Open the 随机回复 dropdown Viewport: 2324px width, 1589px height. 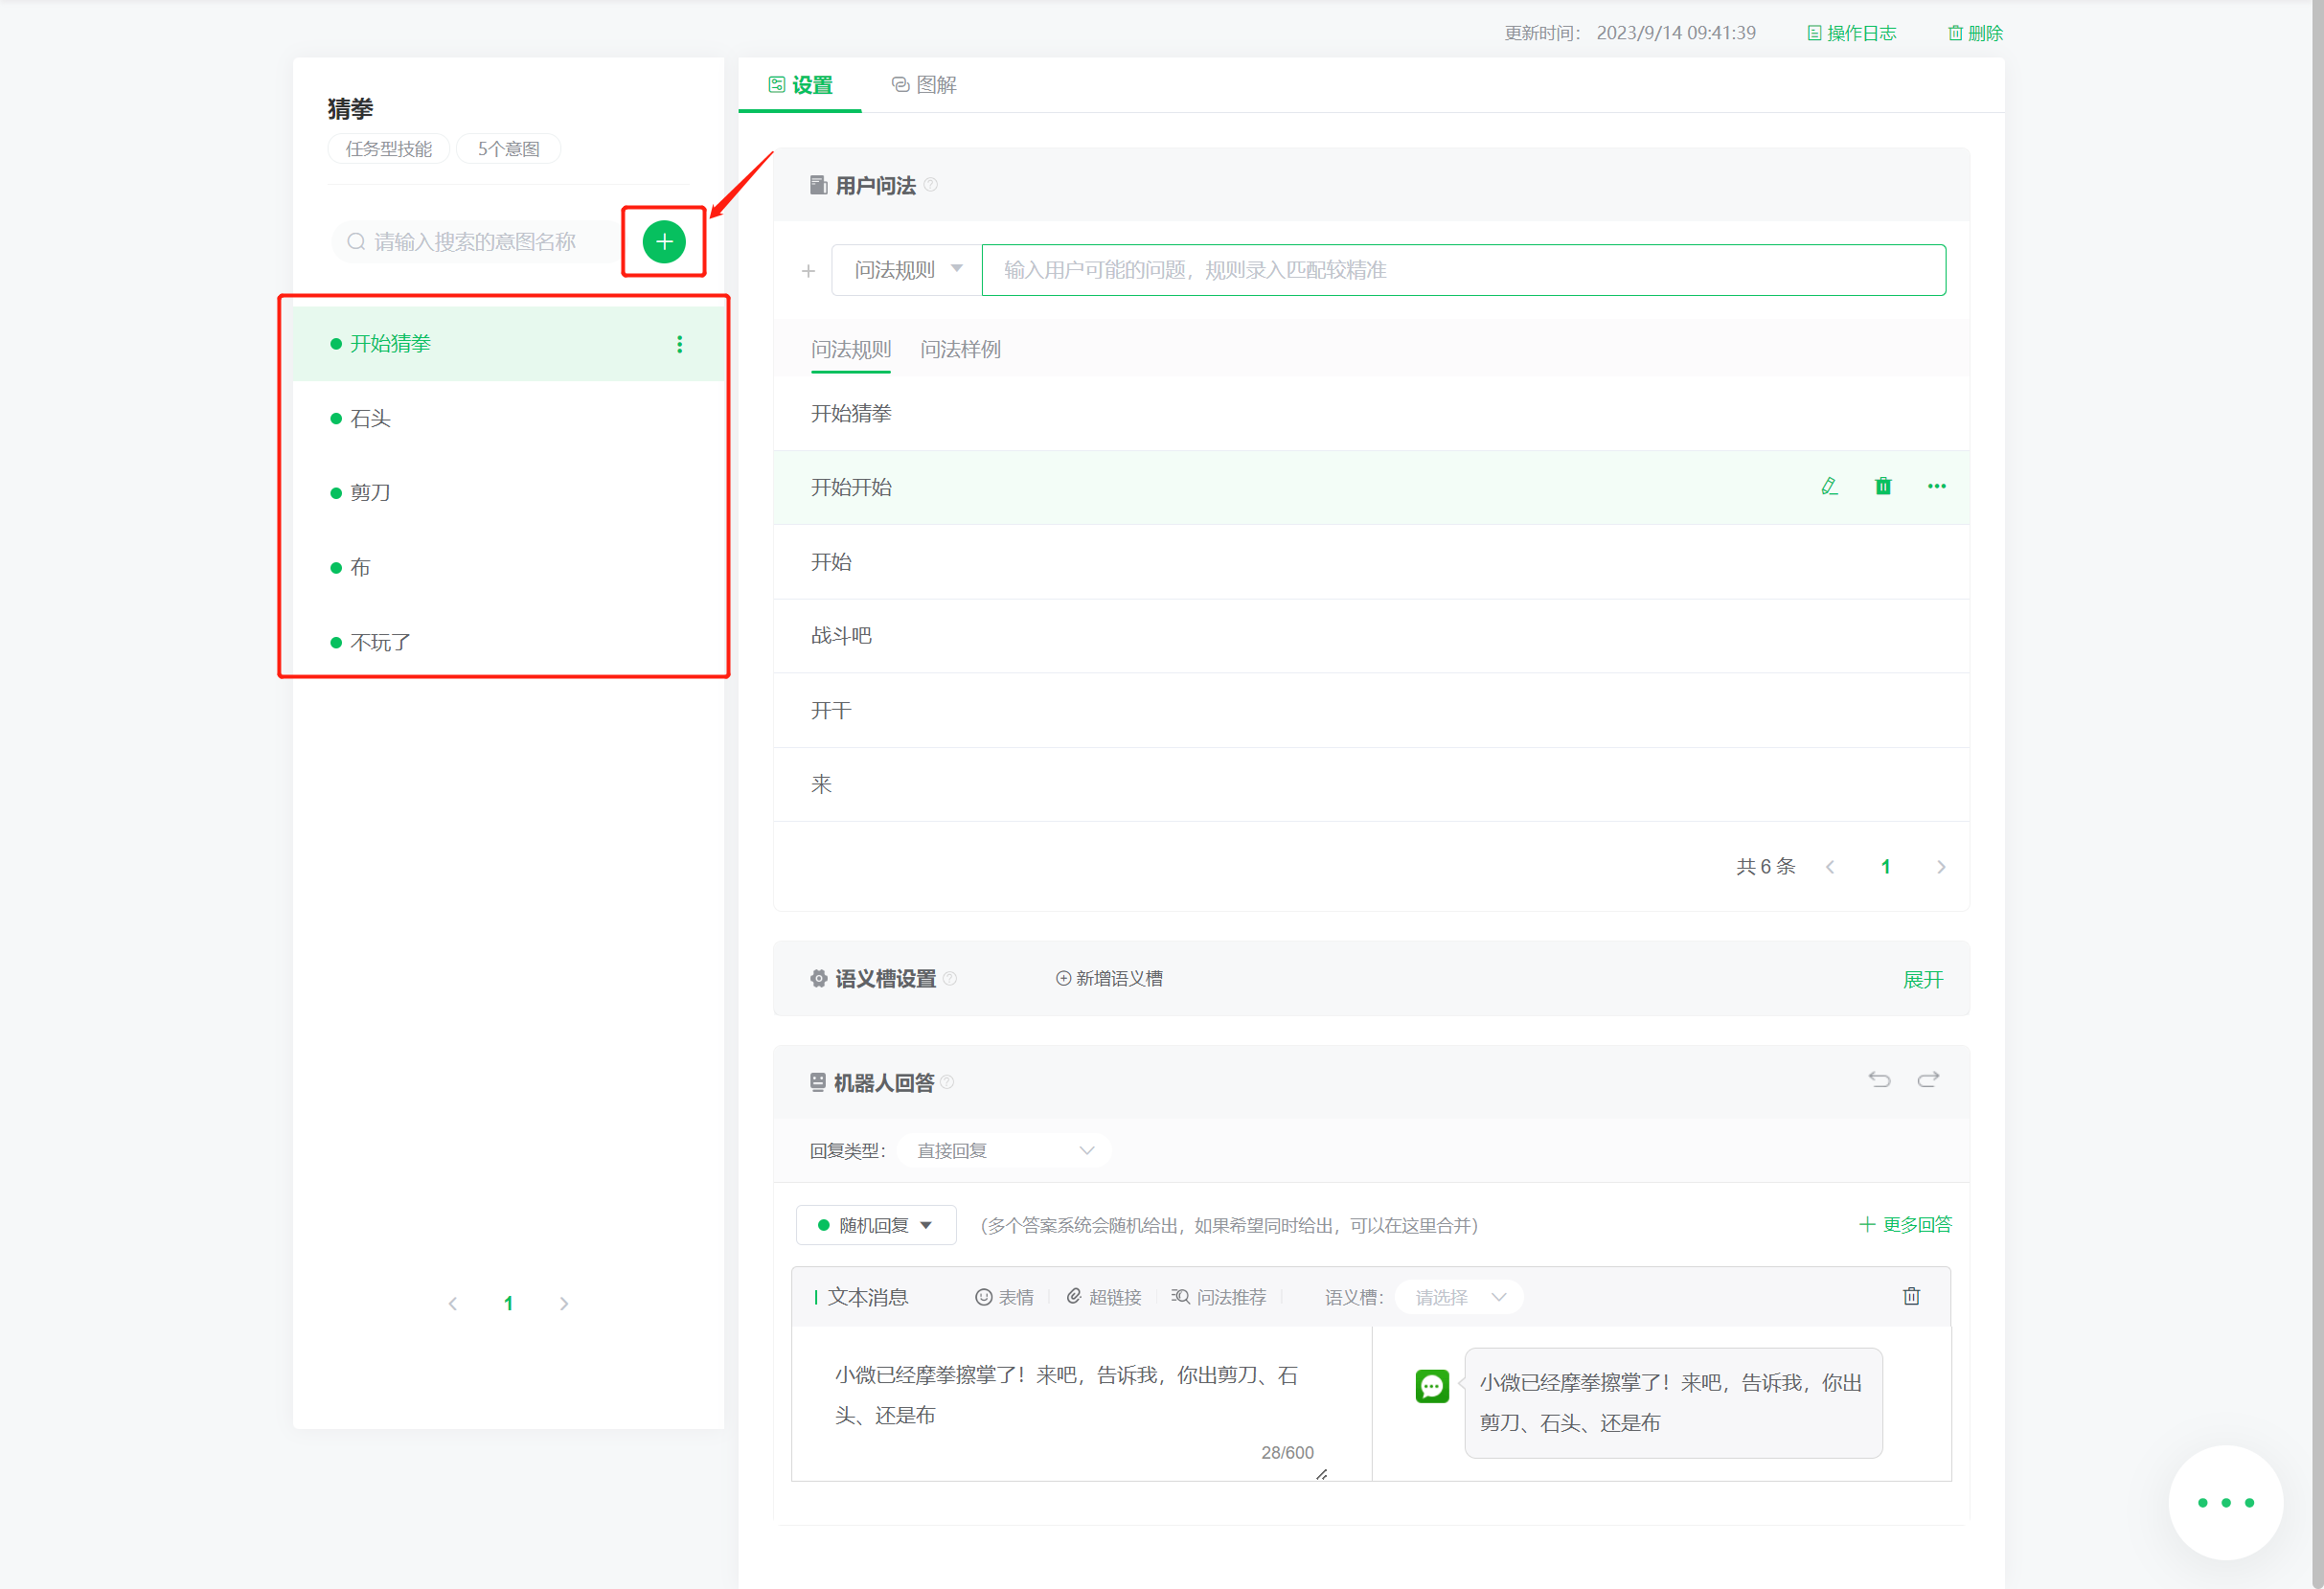point(876,1226)
